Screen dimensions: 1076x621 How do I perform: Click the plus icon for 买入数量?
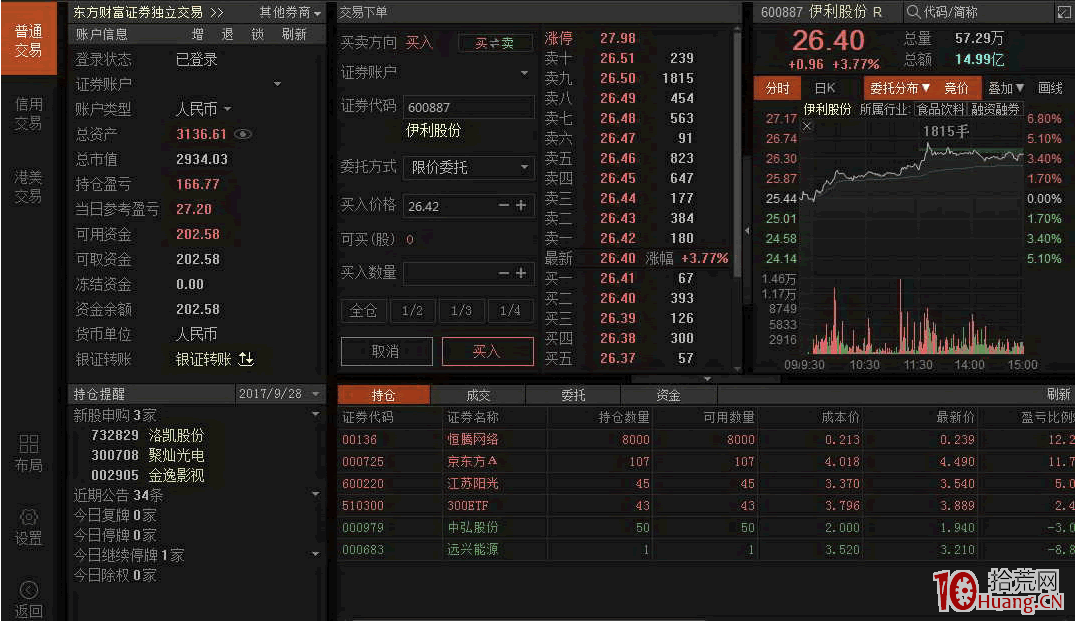point(521,273)
